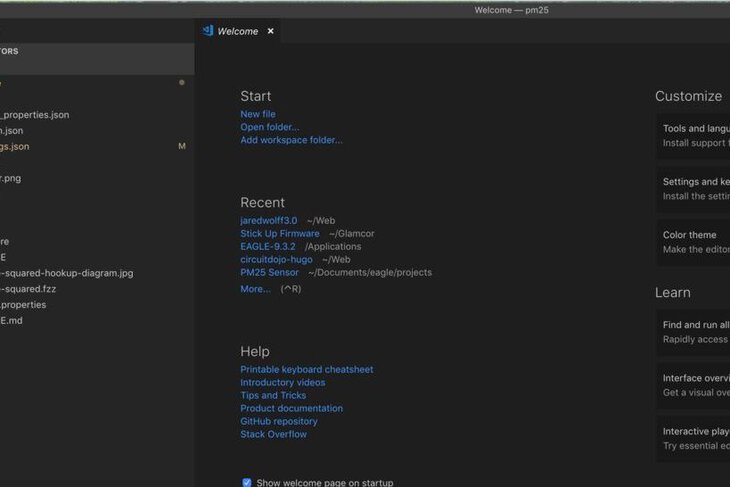Choose Open folder... link
Viewport: 730px width, 487px height.
pyautogui.click(x=270, y=127)
